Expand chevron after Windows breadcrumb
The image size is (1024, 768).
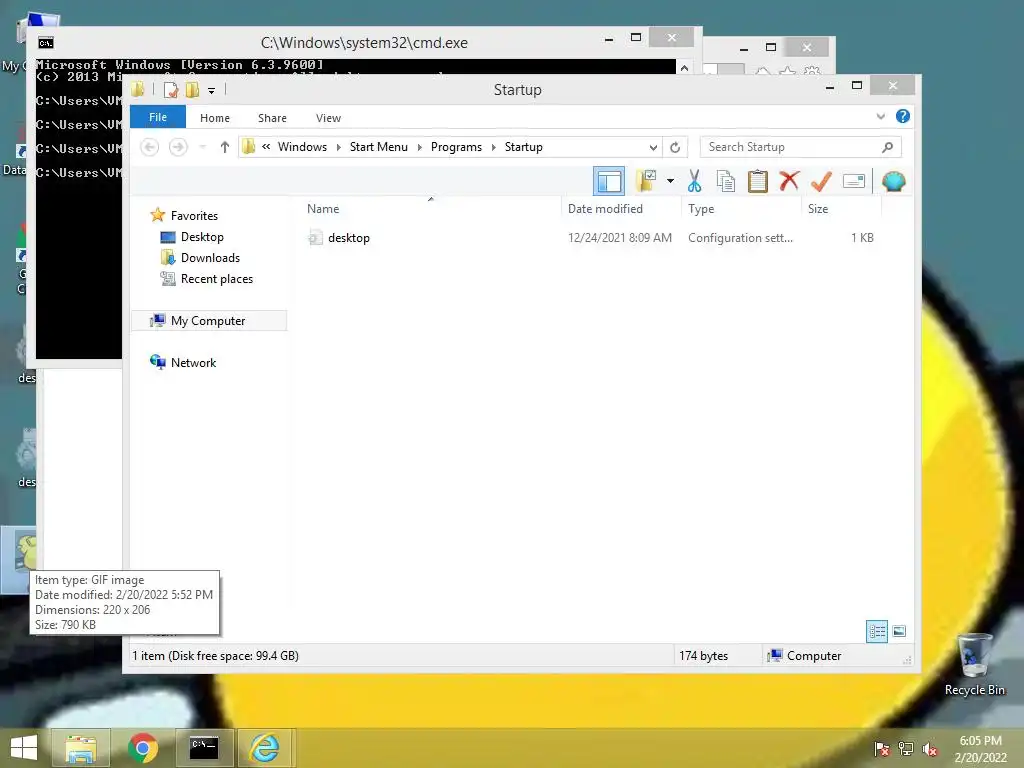point(338,147)
